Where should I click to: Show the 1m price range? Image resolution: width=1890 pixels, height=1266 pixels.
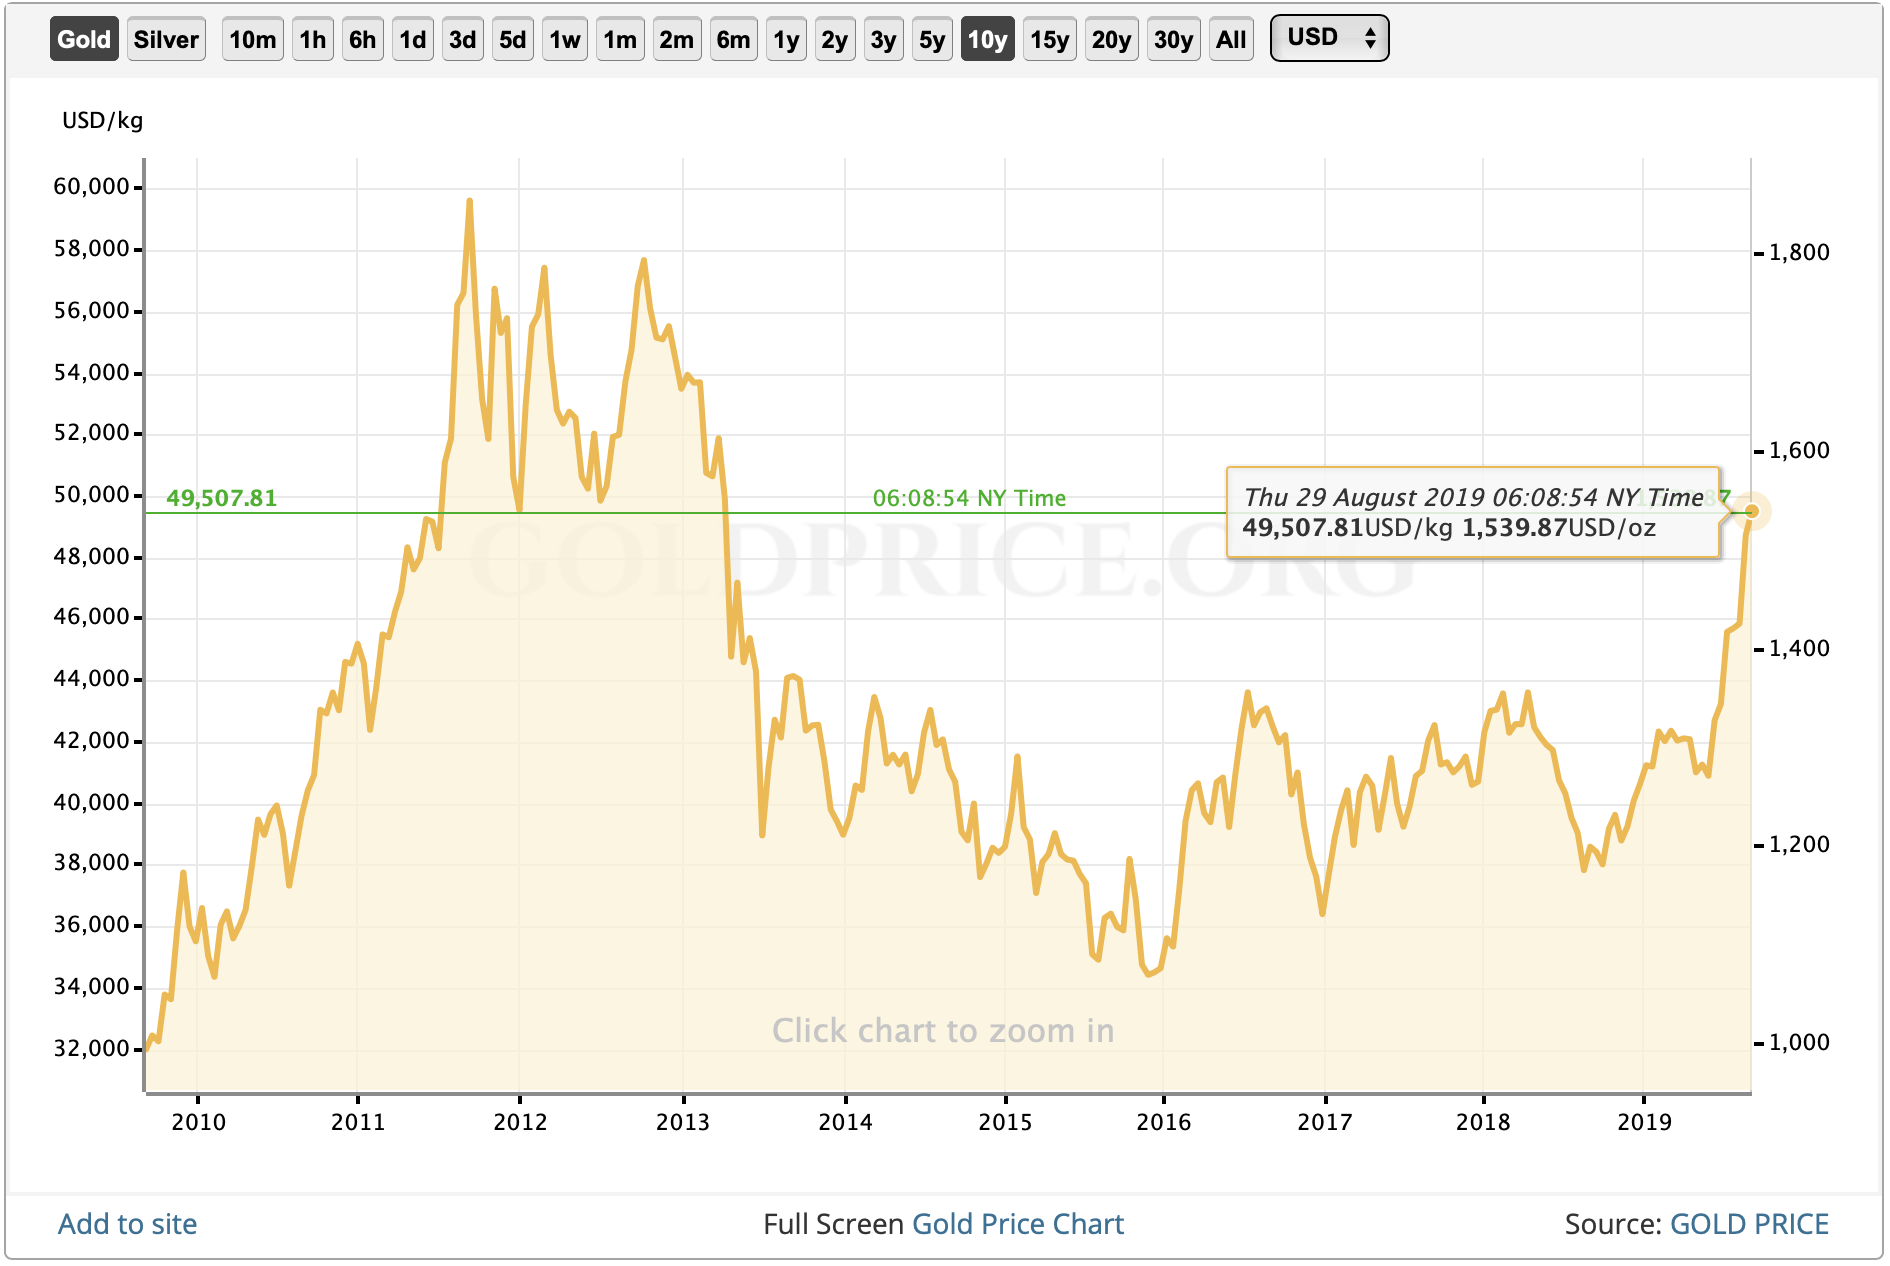(620, 40)
